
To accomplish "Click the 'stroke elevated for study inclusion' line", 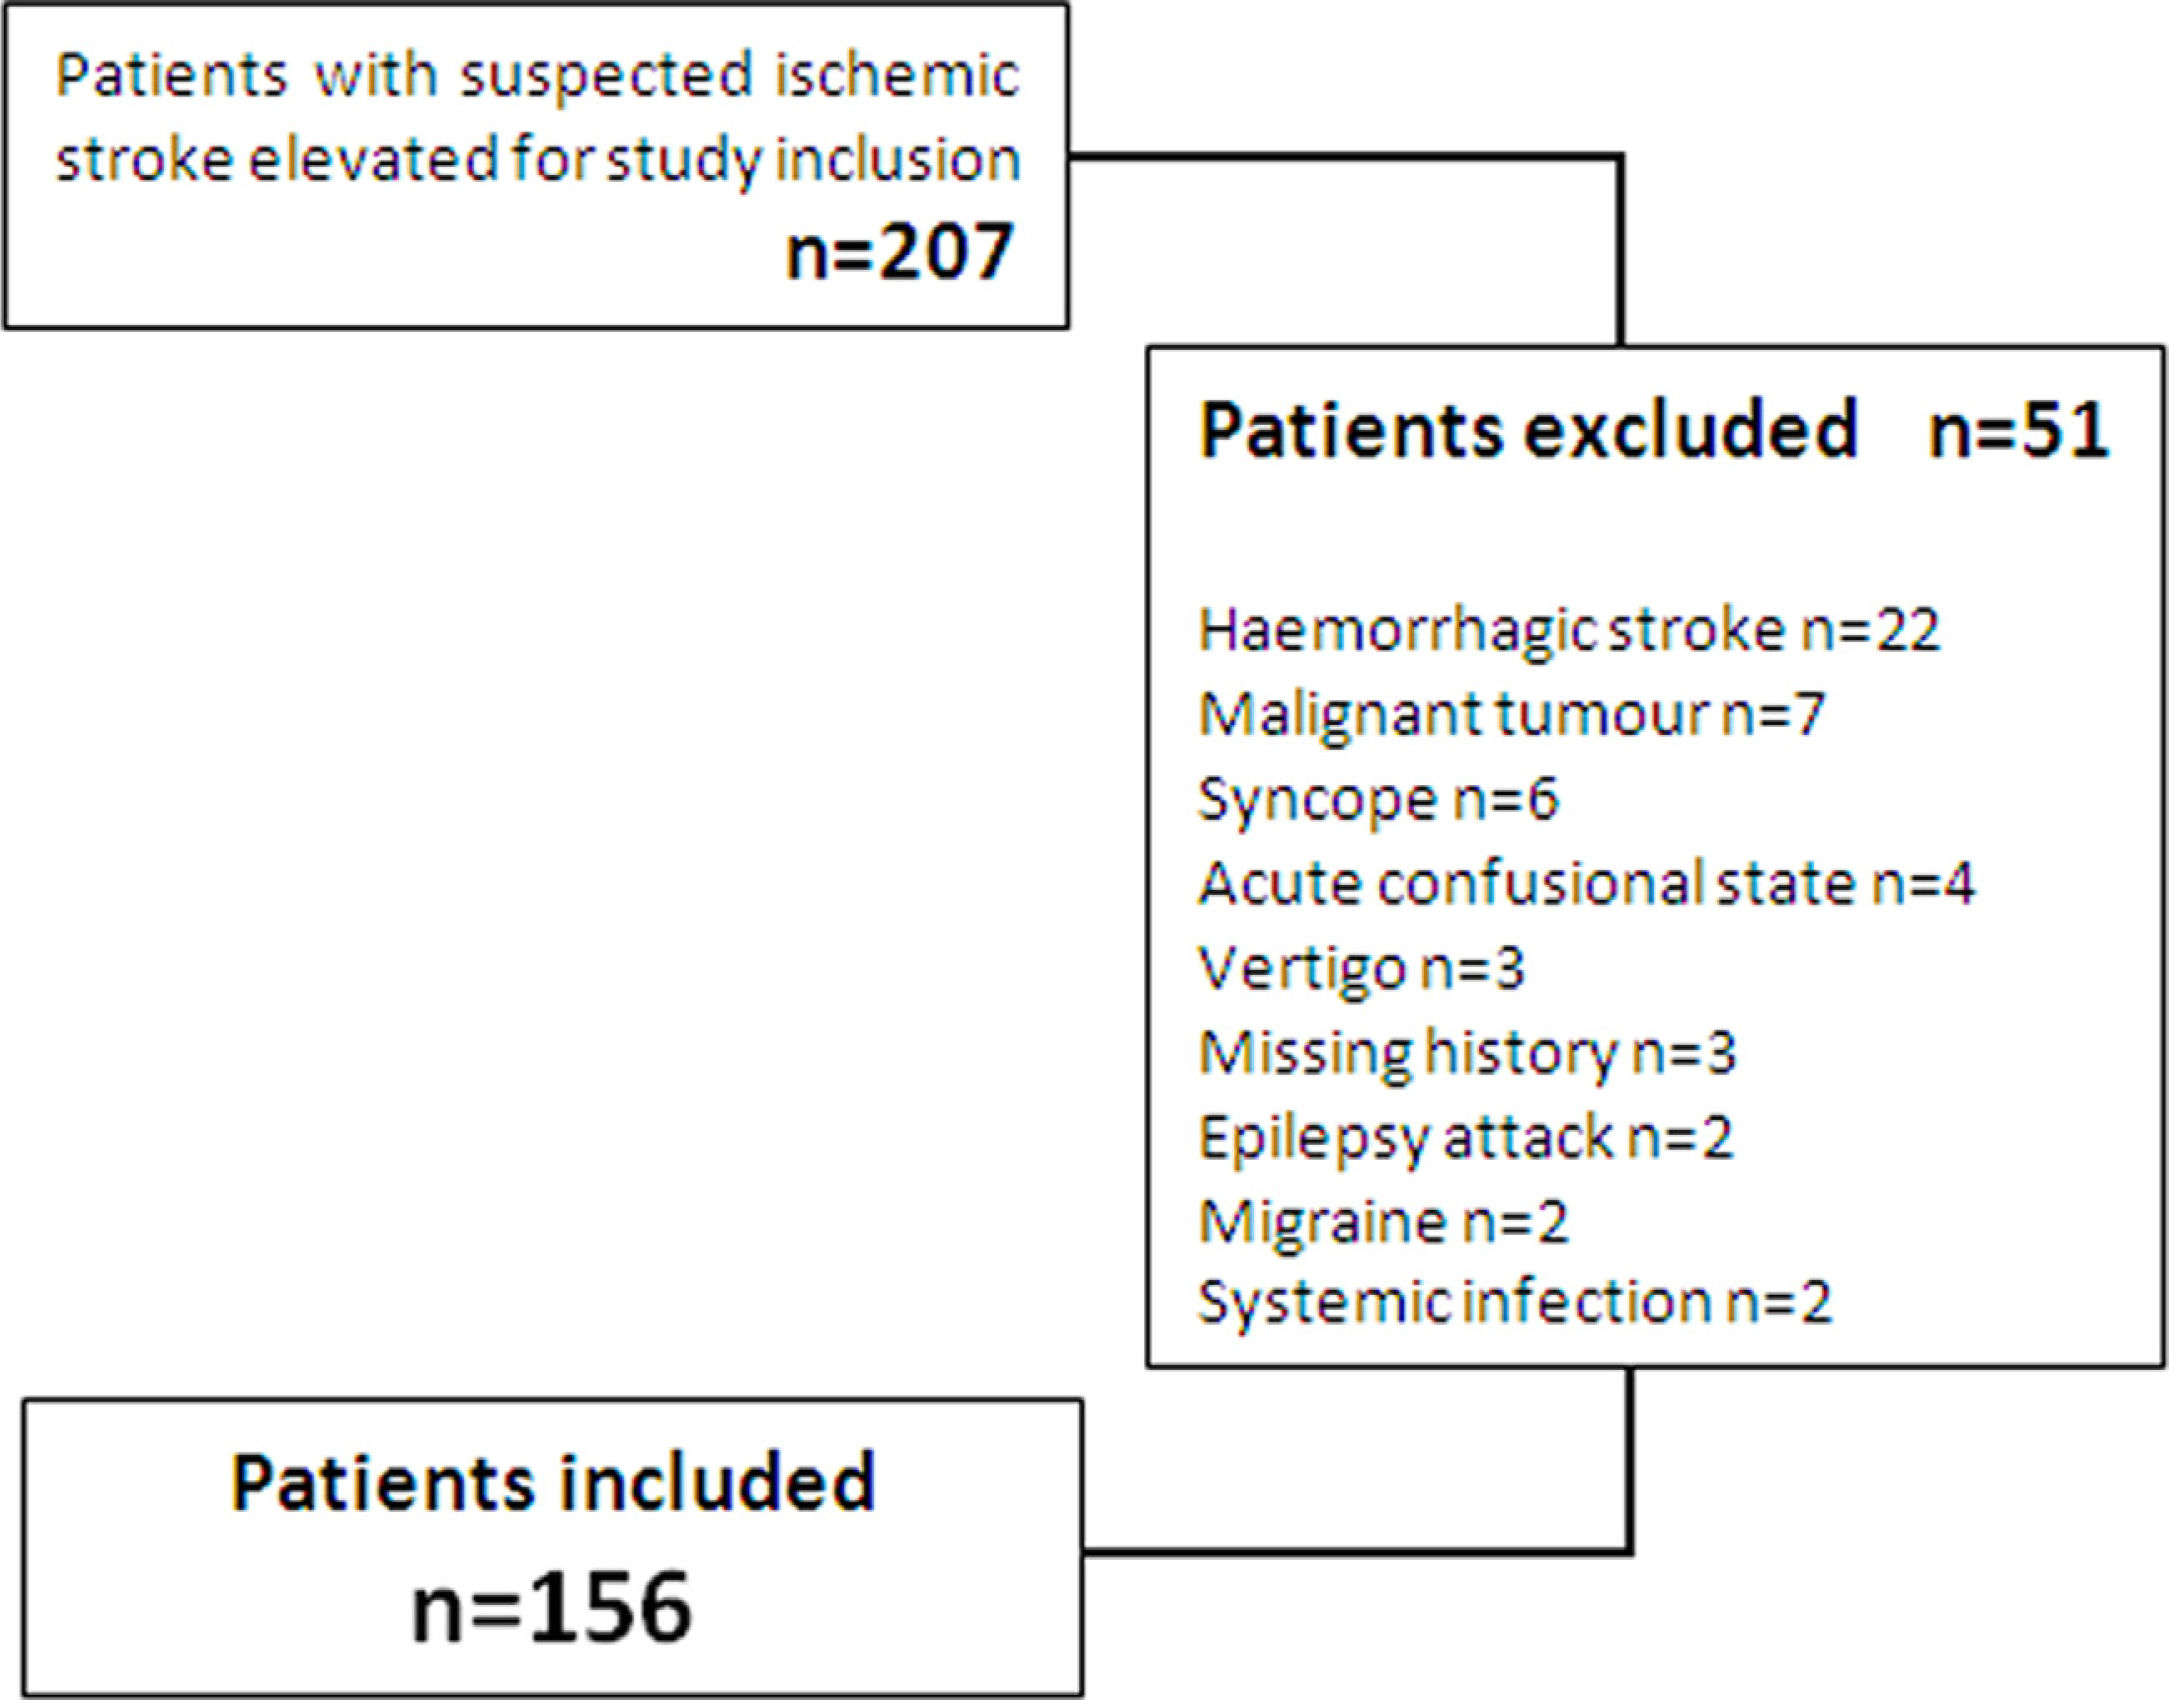I will 537,160.
